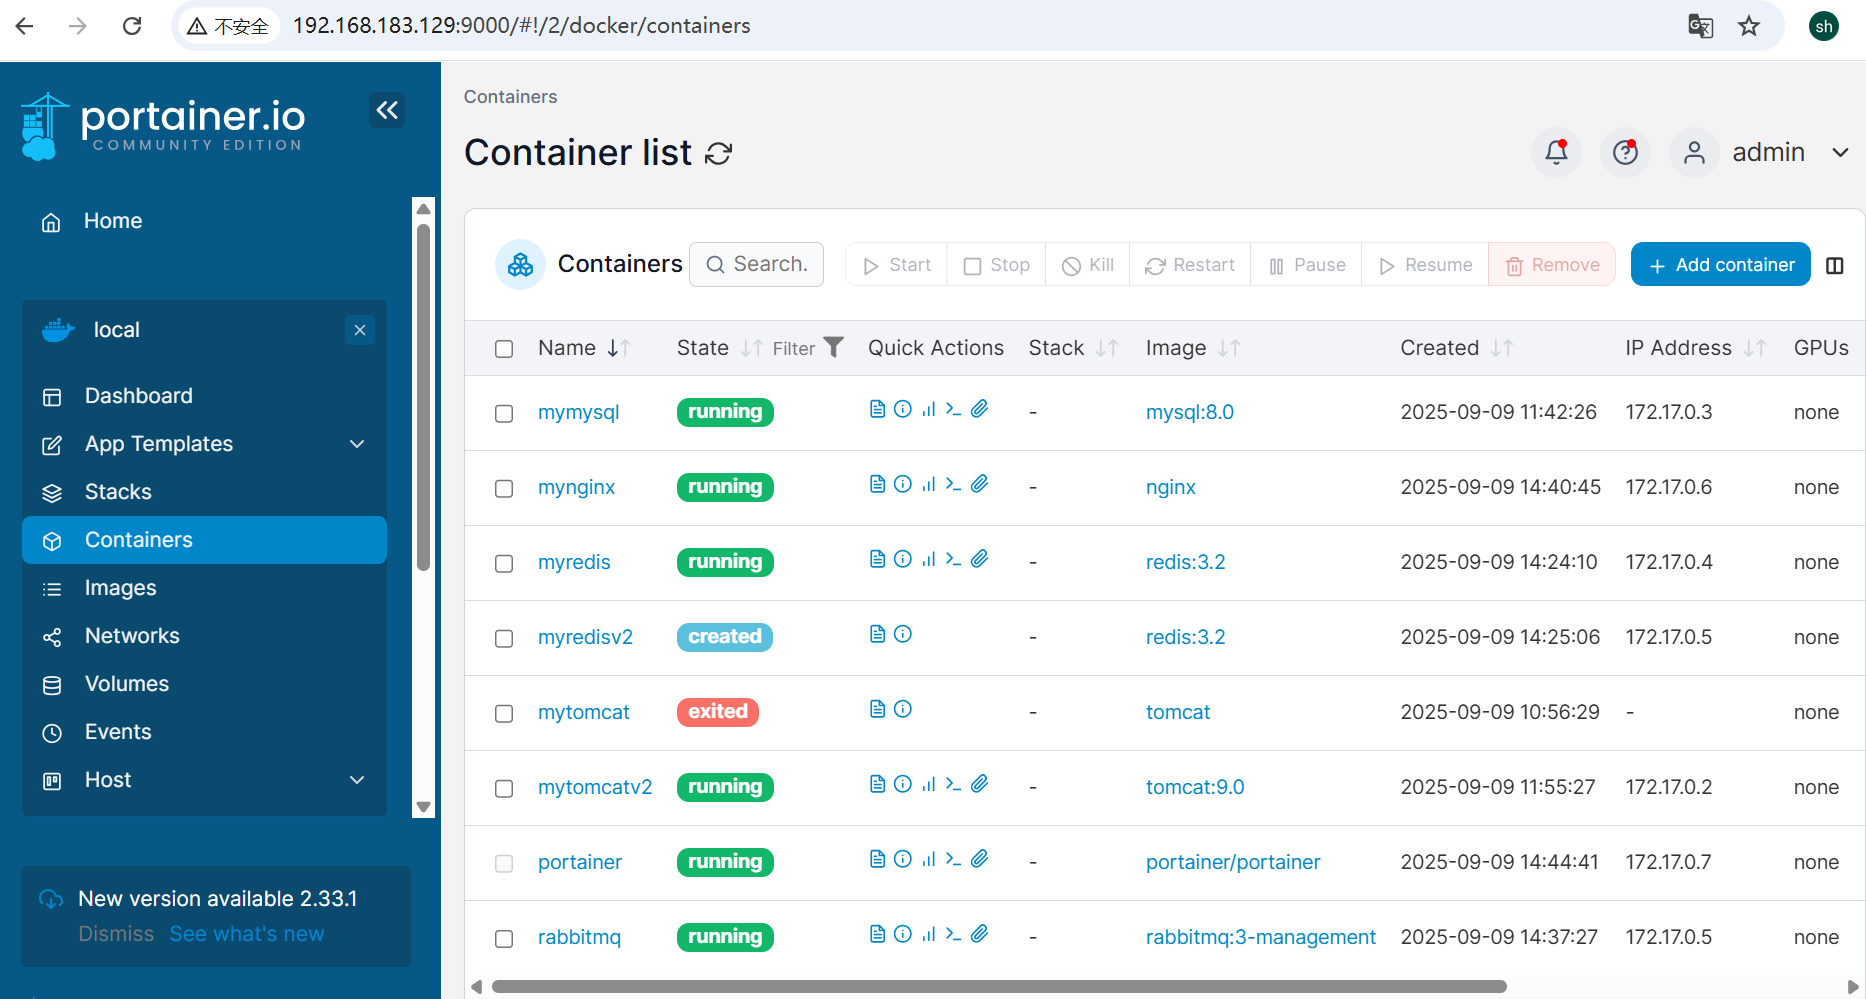The height and width of the screenshot is (999, 1866).
Task: Show stats for mytomcatv2 container
Action: (929, 783)
